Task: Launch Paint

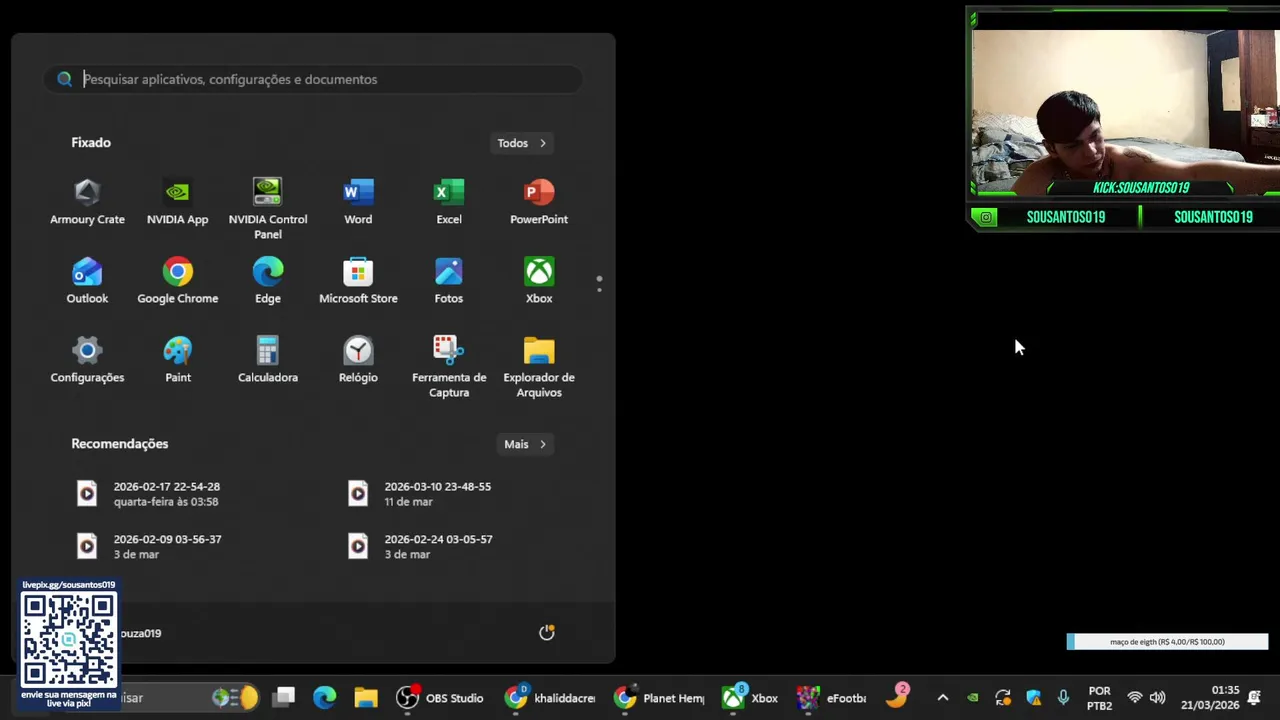Action: coord(177,360)
